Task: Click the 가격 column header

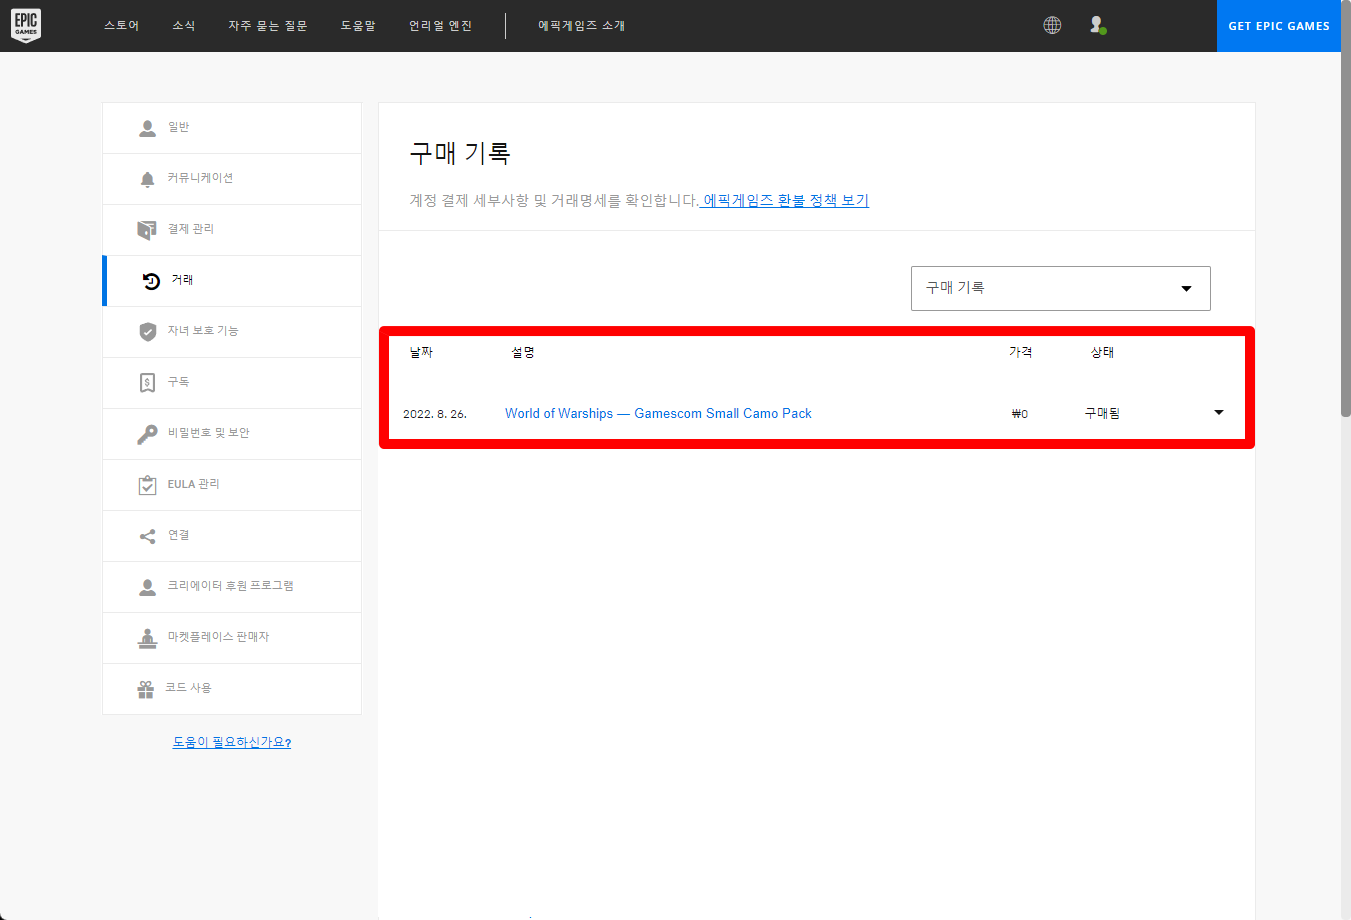Action: click(1020, 352)
